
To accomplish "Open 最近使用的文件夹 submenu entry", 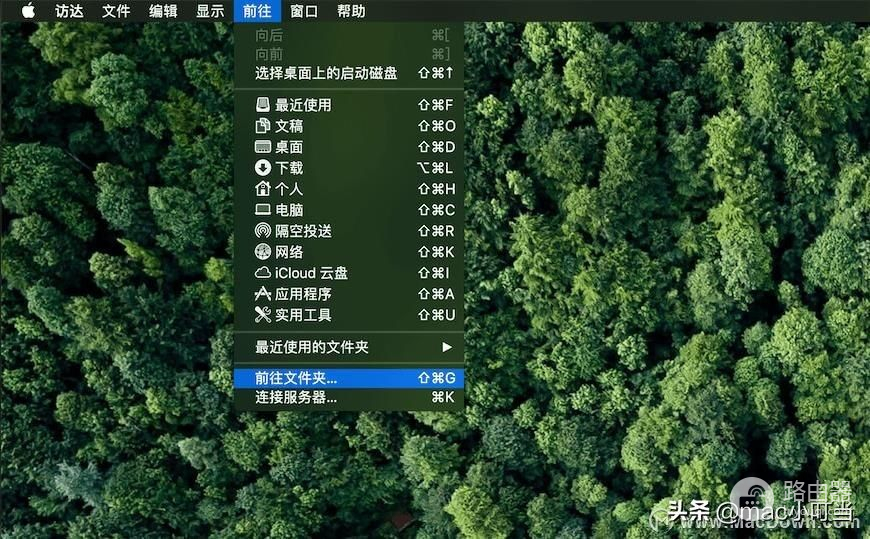I will pos(349,347).
